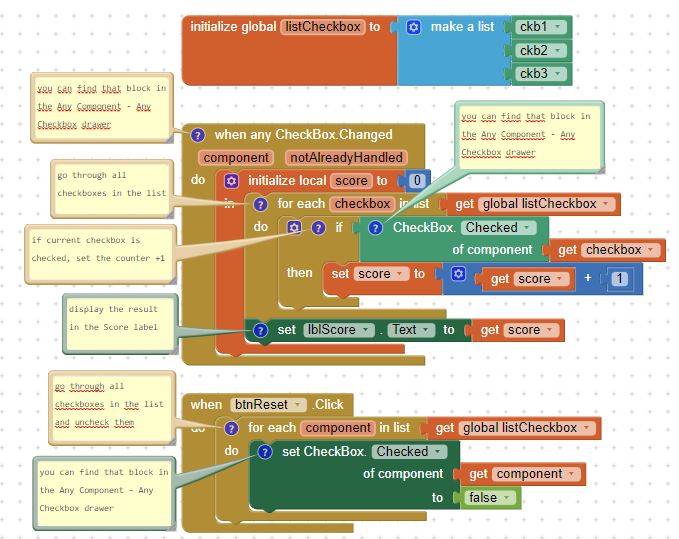Toggle comment icon on for each checkbox block

[x=260, y=204]
